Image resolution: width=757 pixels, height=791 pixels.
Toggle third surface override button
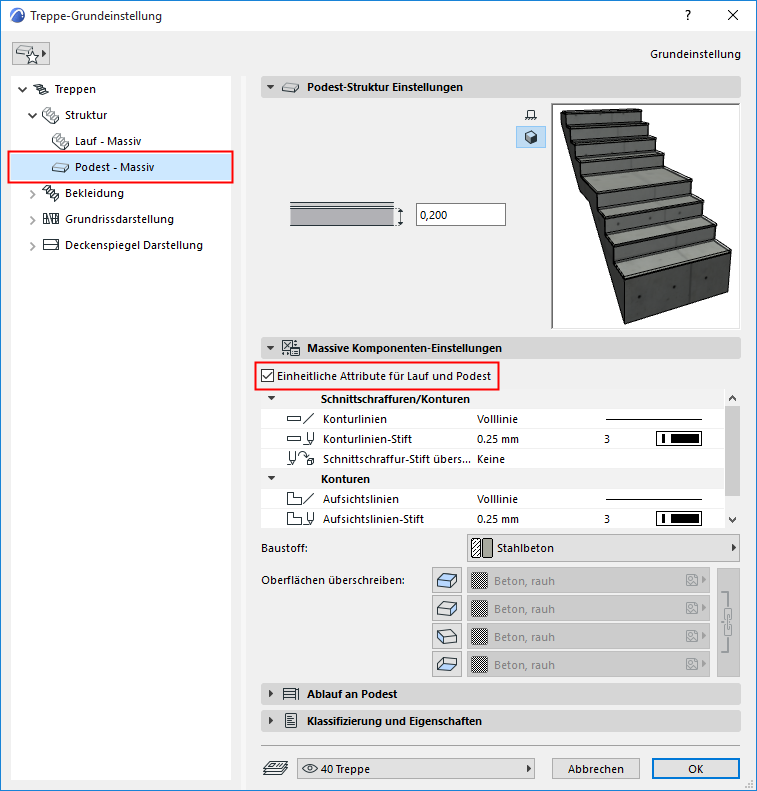click(x=447, y=637)
